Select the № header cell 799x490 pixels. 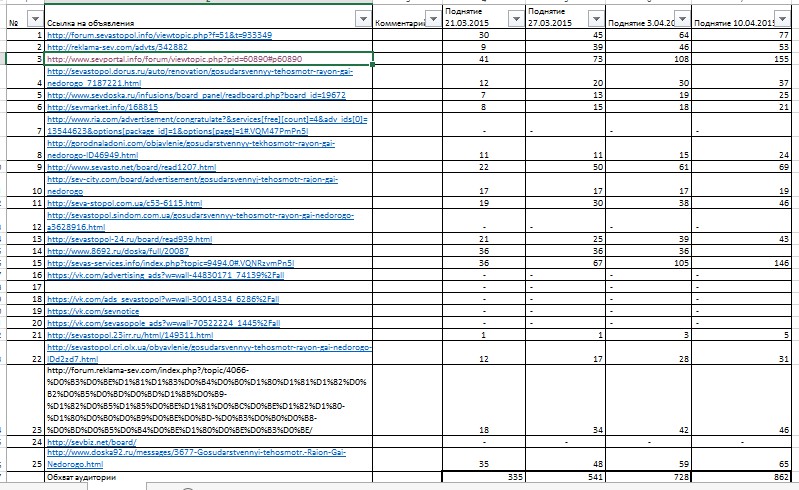(25, 17)
